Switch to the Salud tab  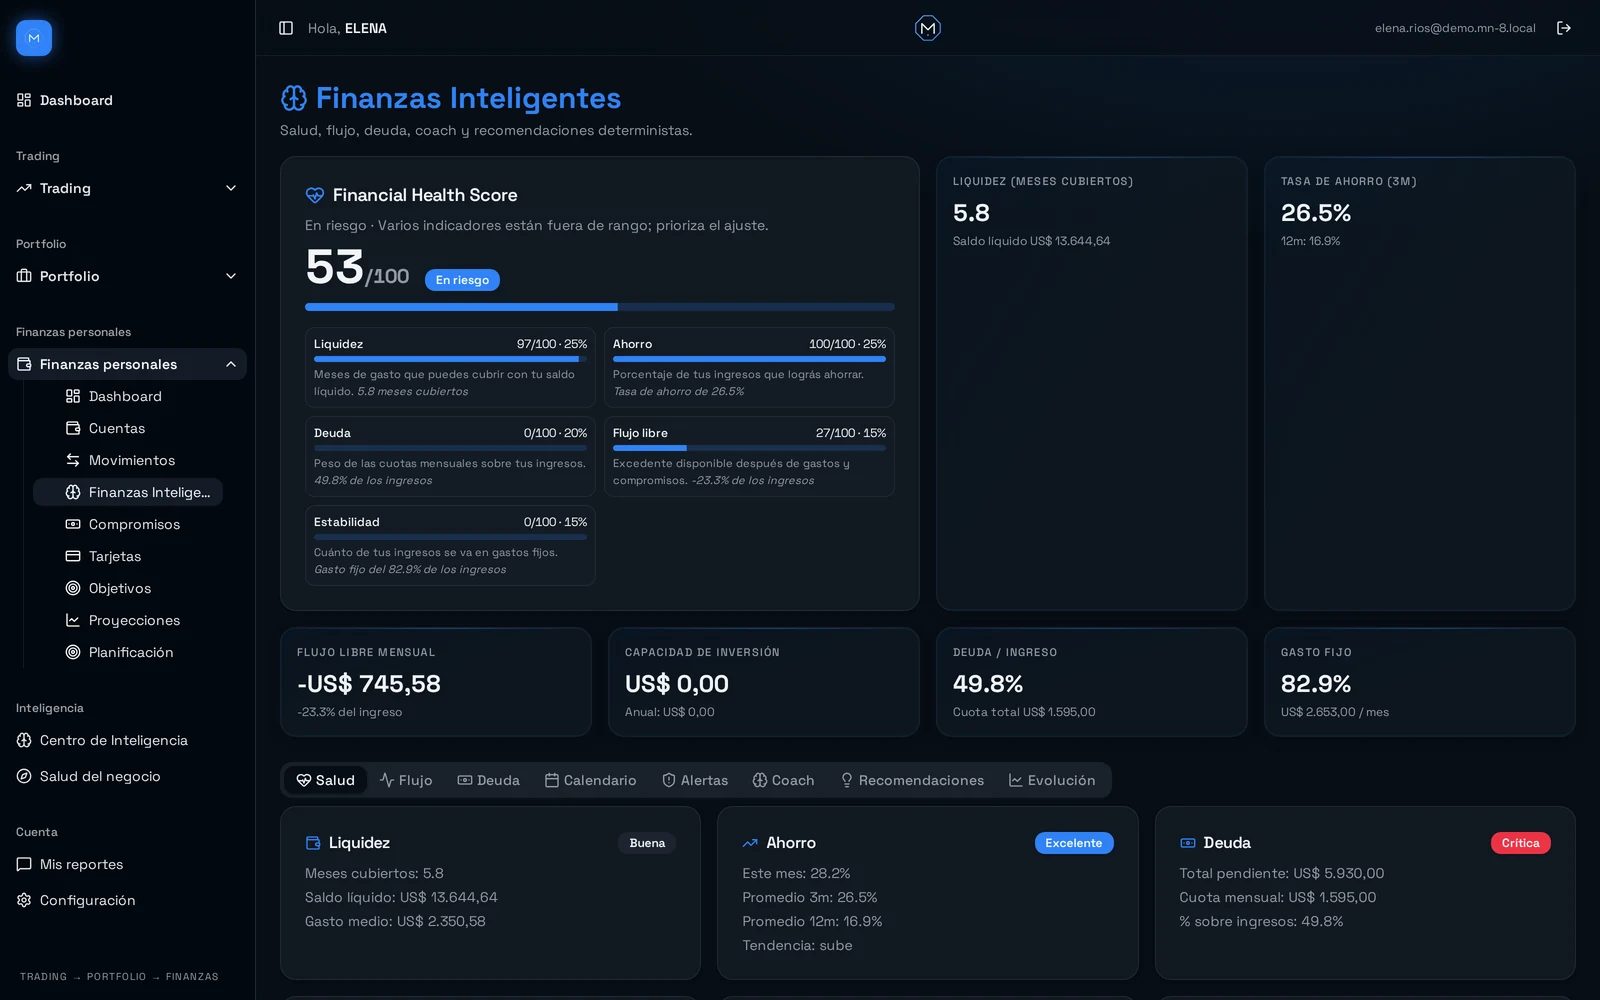coord(326,780)
